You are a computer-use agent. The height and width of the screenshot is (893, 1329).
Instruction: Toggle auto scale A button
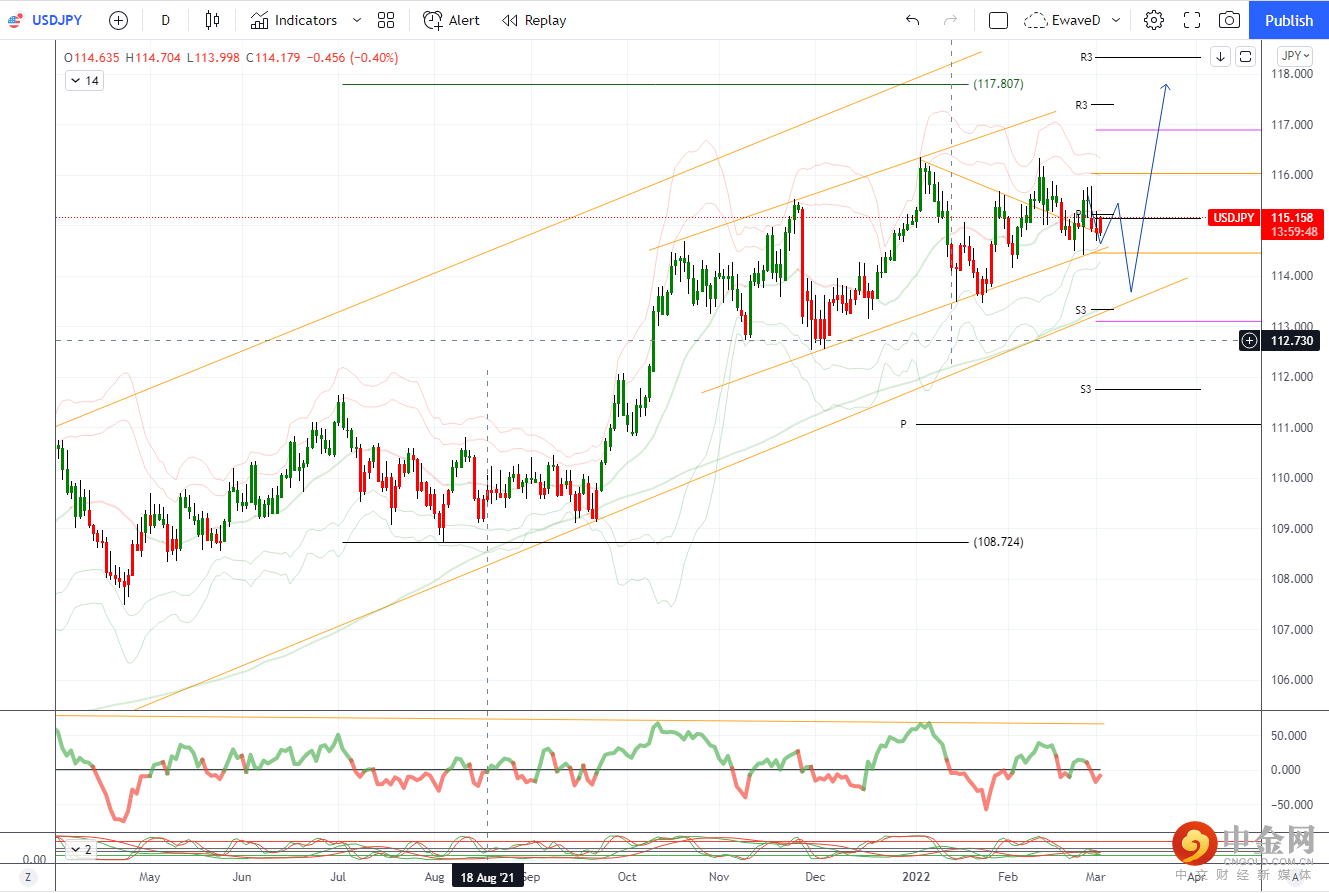(1297, 877)
